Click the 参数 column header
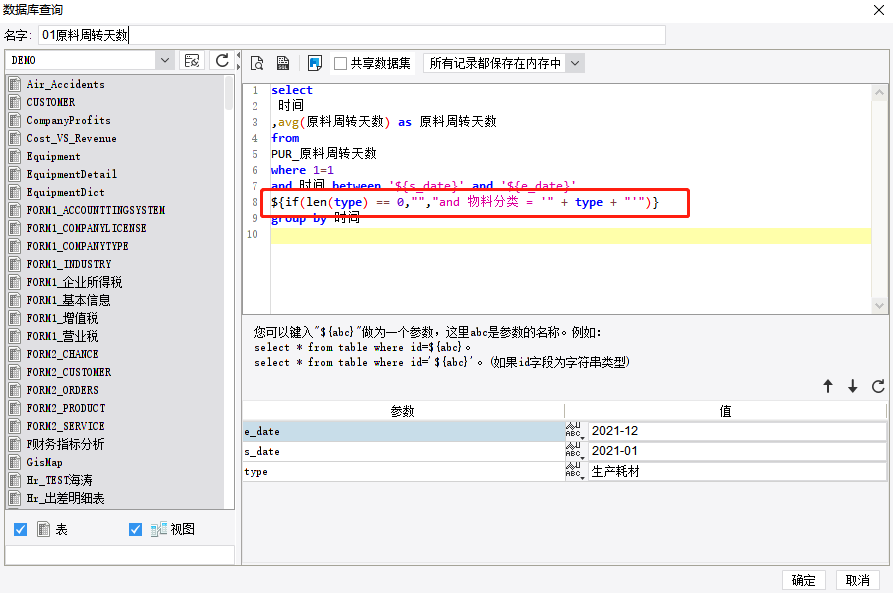Viewport: 893px width, 593px height. click(403, 411)
